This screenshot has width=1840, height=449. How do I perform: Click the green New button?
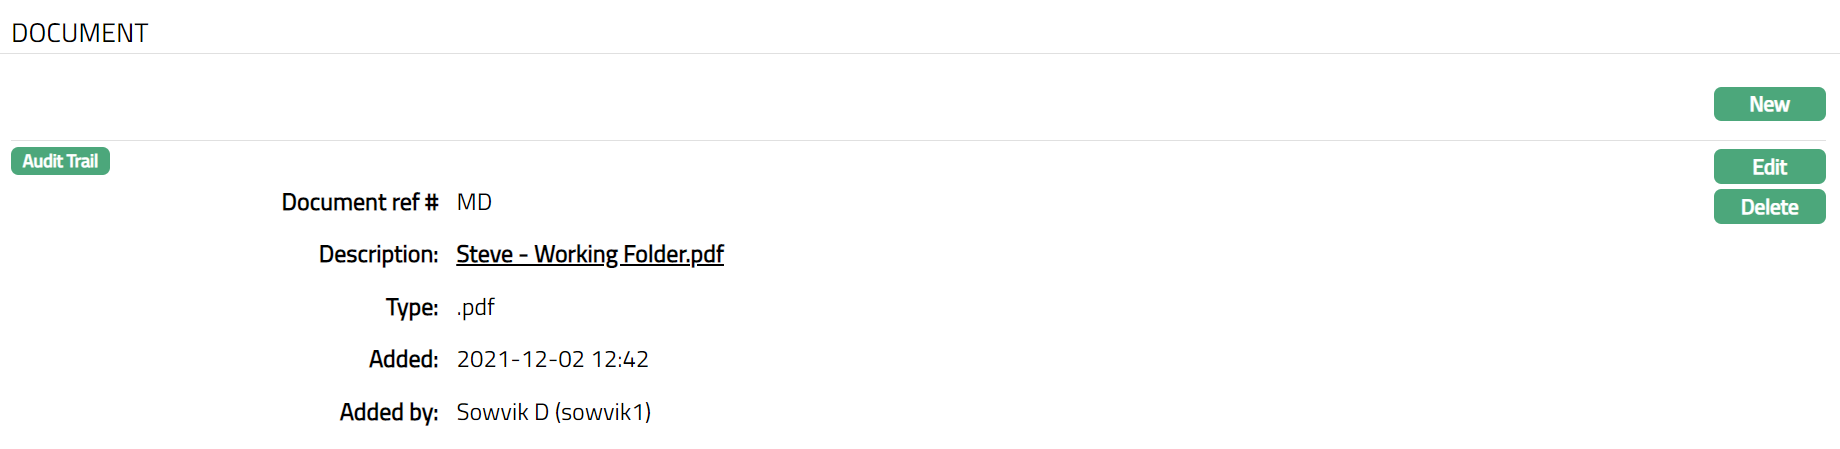[x=1769, y=104]
